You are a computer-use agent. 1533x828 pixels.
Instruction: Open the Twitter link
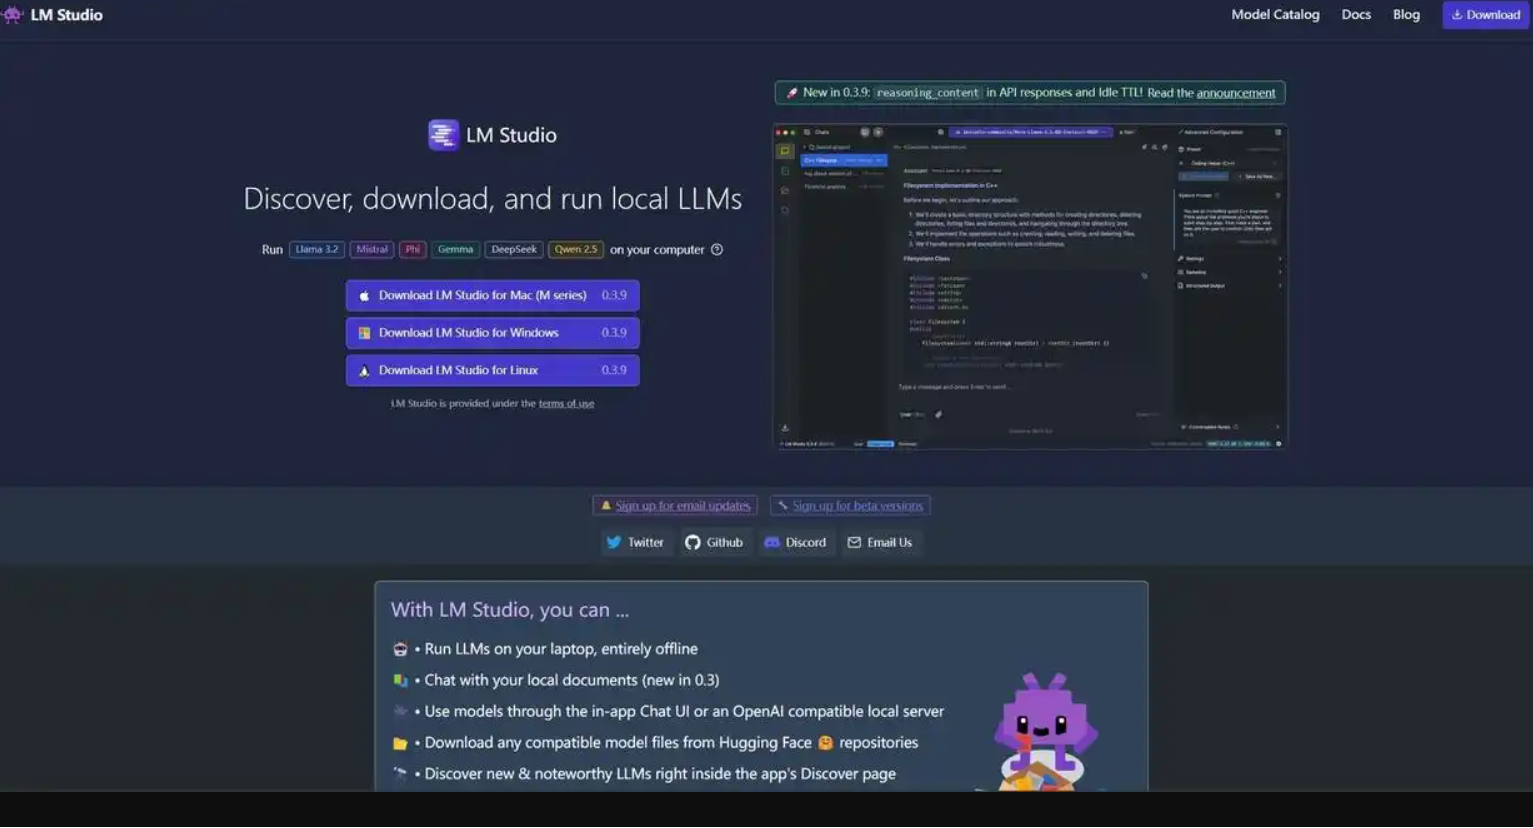point(635,543)
